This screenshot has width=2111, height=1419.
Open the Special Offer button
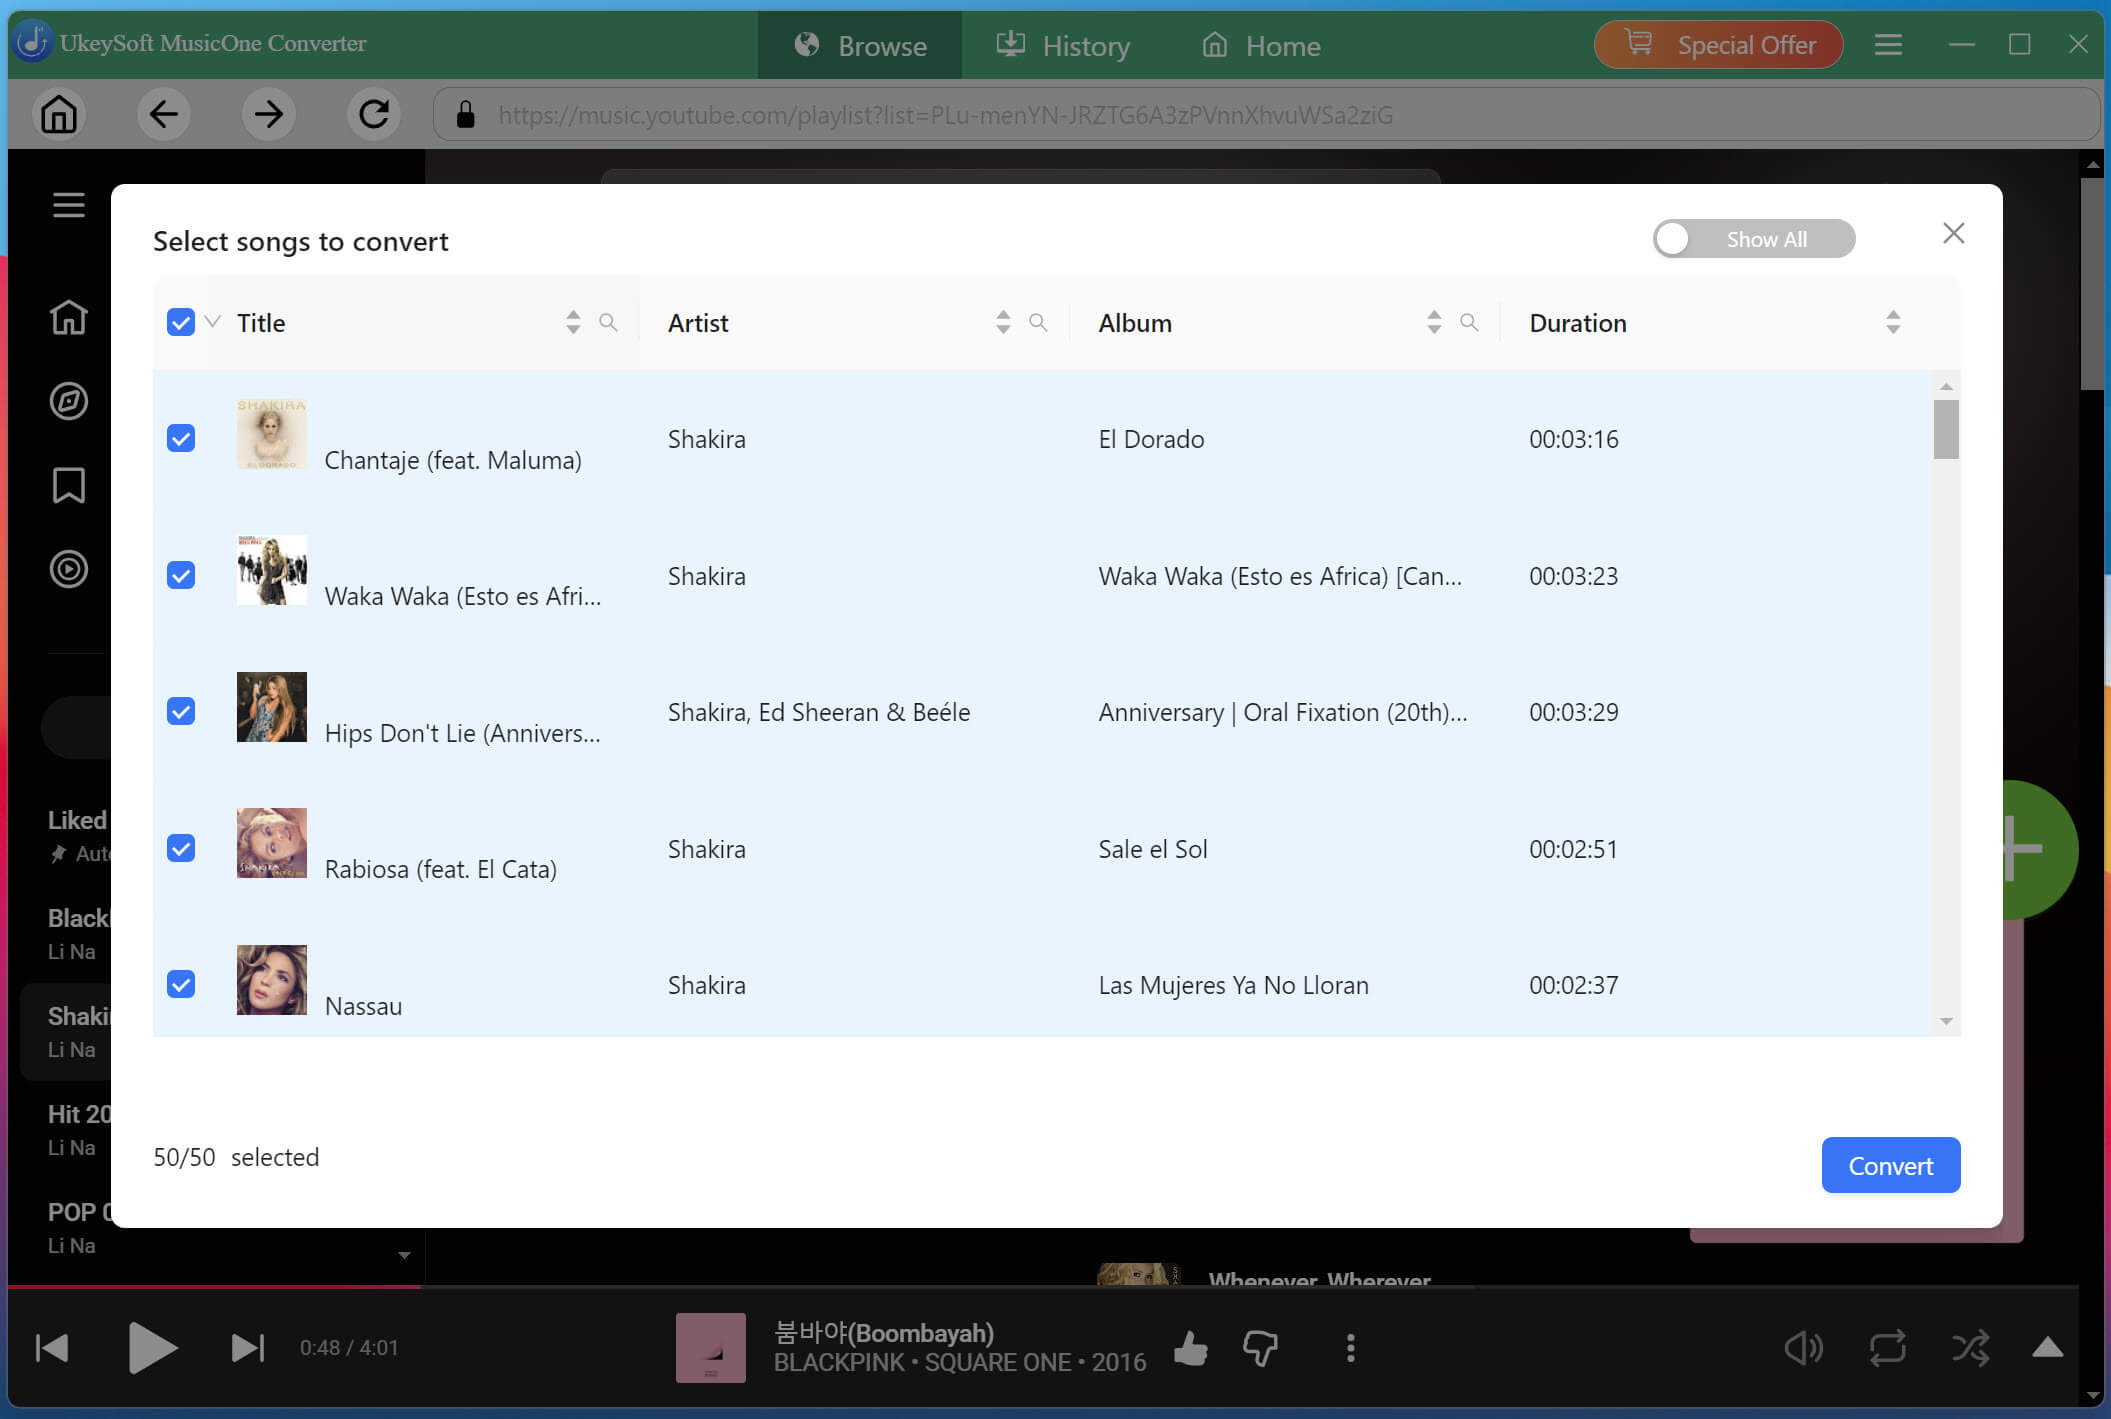(x=1718, y=45)
